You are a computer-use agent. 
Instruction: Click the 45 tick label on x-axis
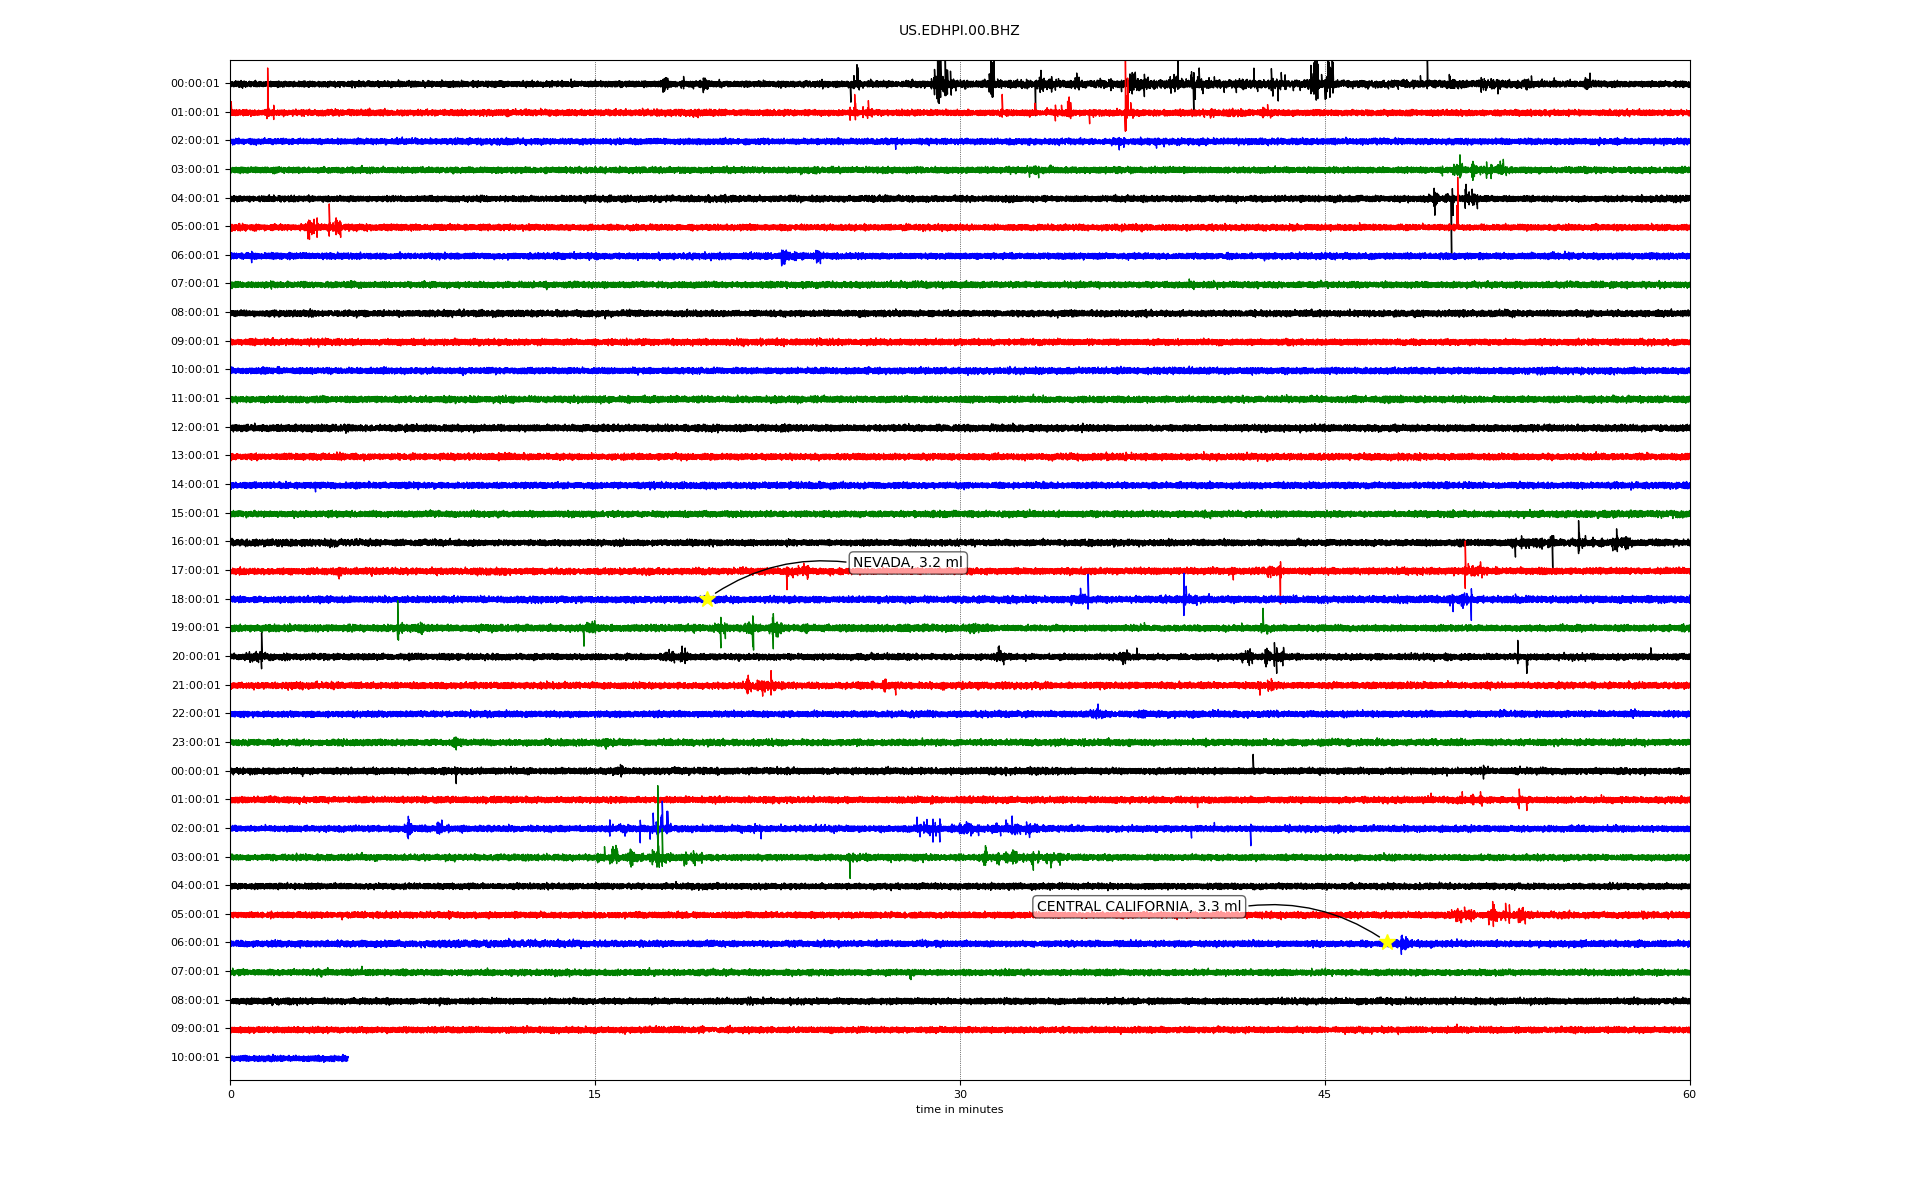[1325, 1094]
